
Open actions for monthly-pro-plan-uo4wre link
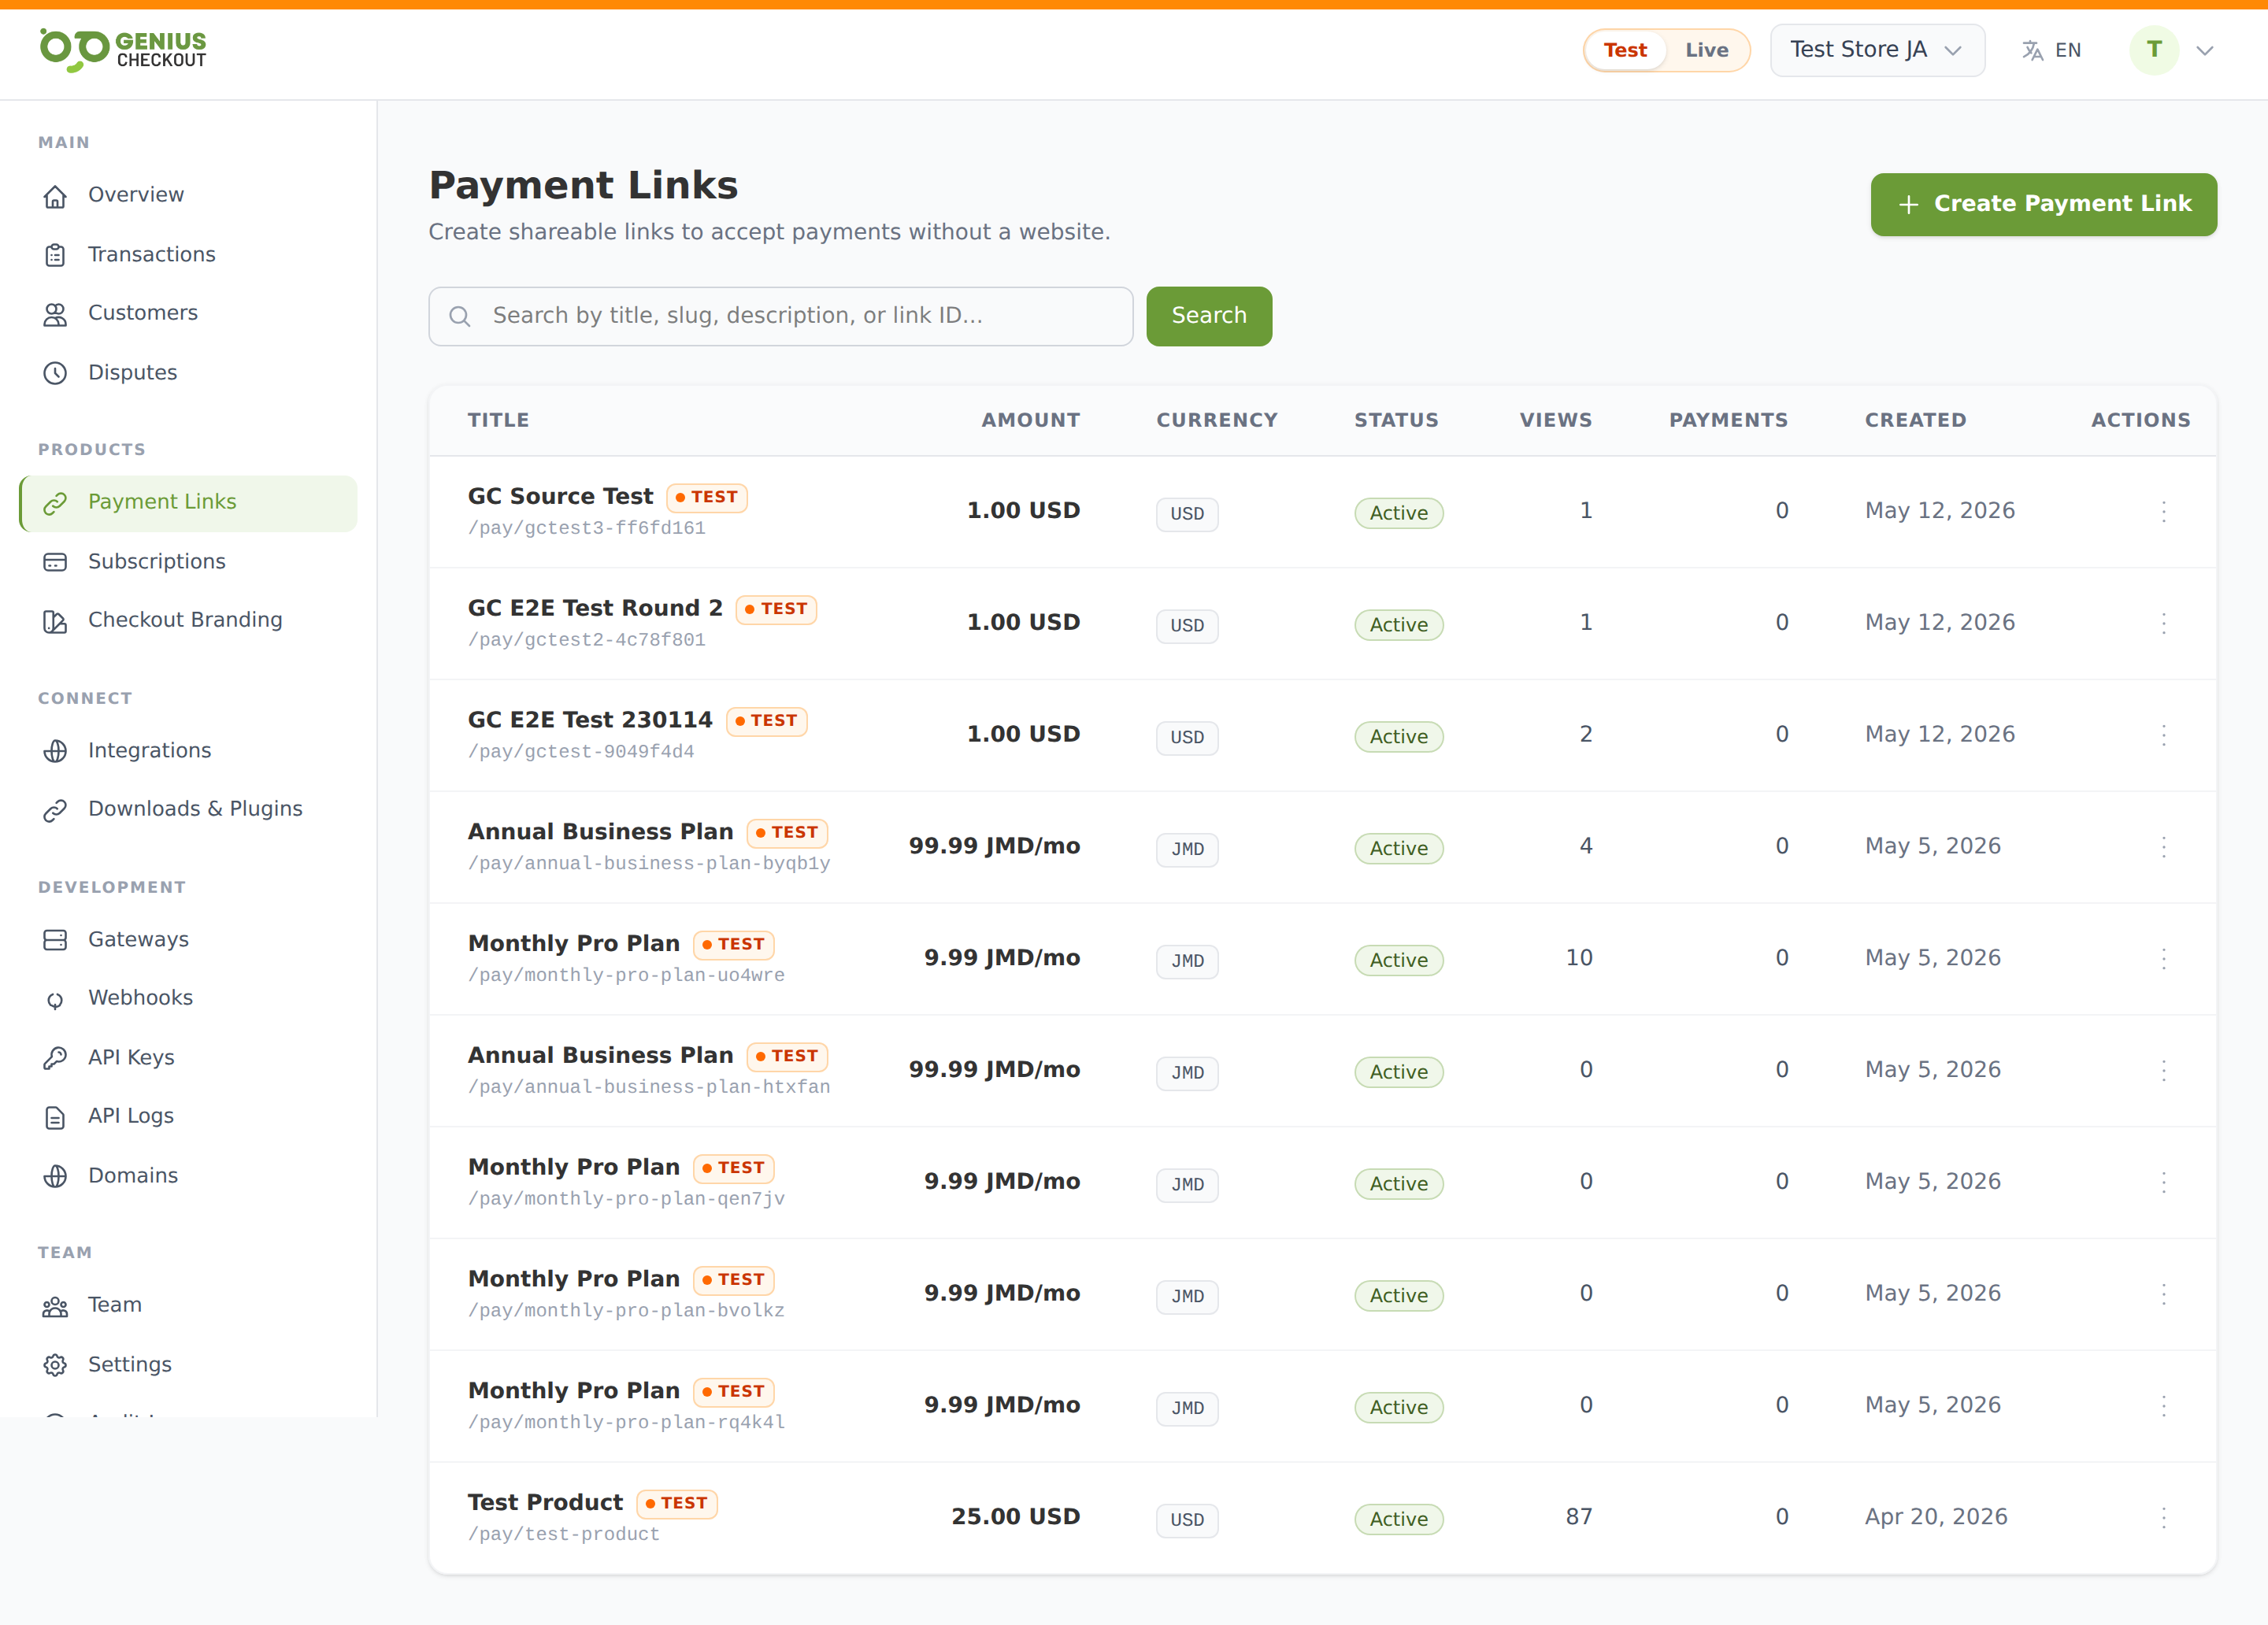pyautogui.click(x=2163, y=959)
